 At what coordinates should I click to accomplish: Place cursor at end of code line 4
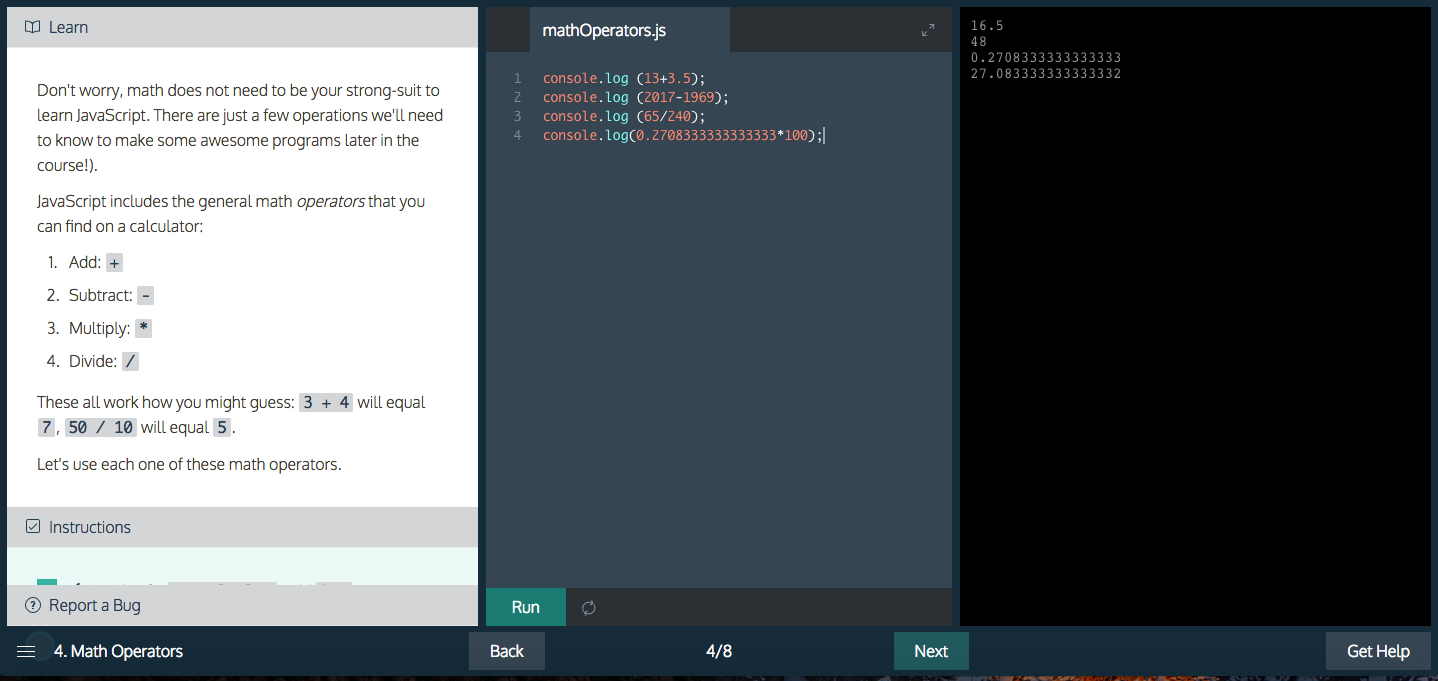(824, 135)
